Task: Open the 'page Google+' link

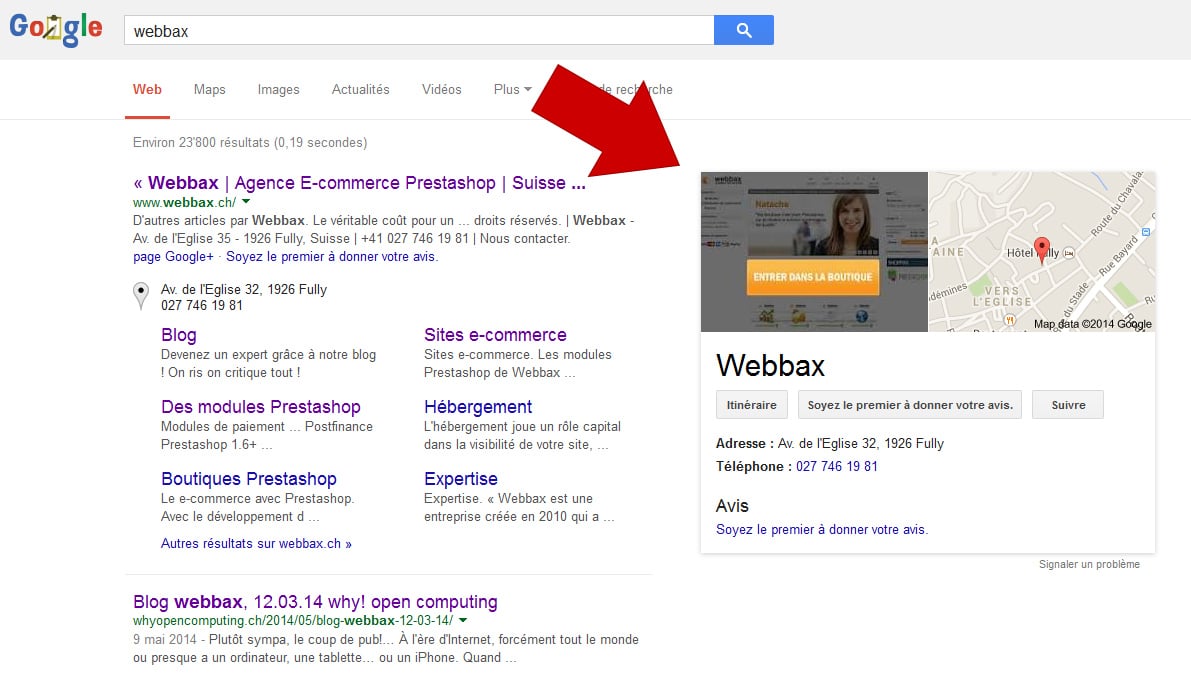Action: [x=173, y=257]
